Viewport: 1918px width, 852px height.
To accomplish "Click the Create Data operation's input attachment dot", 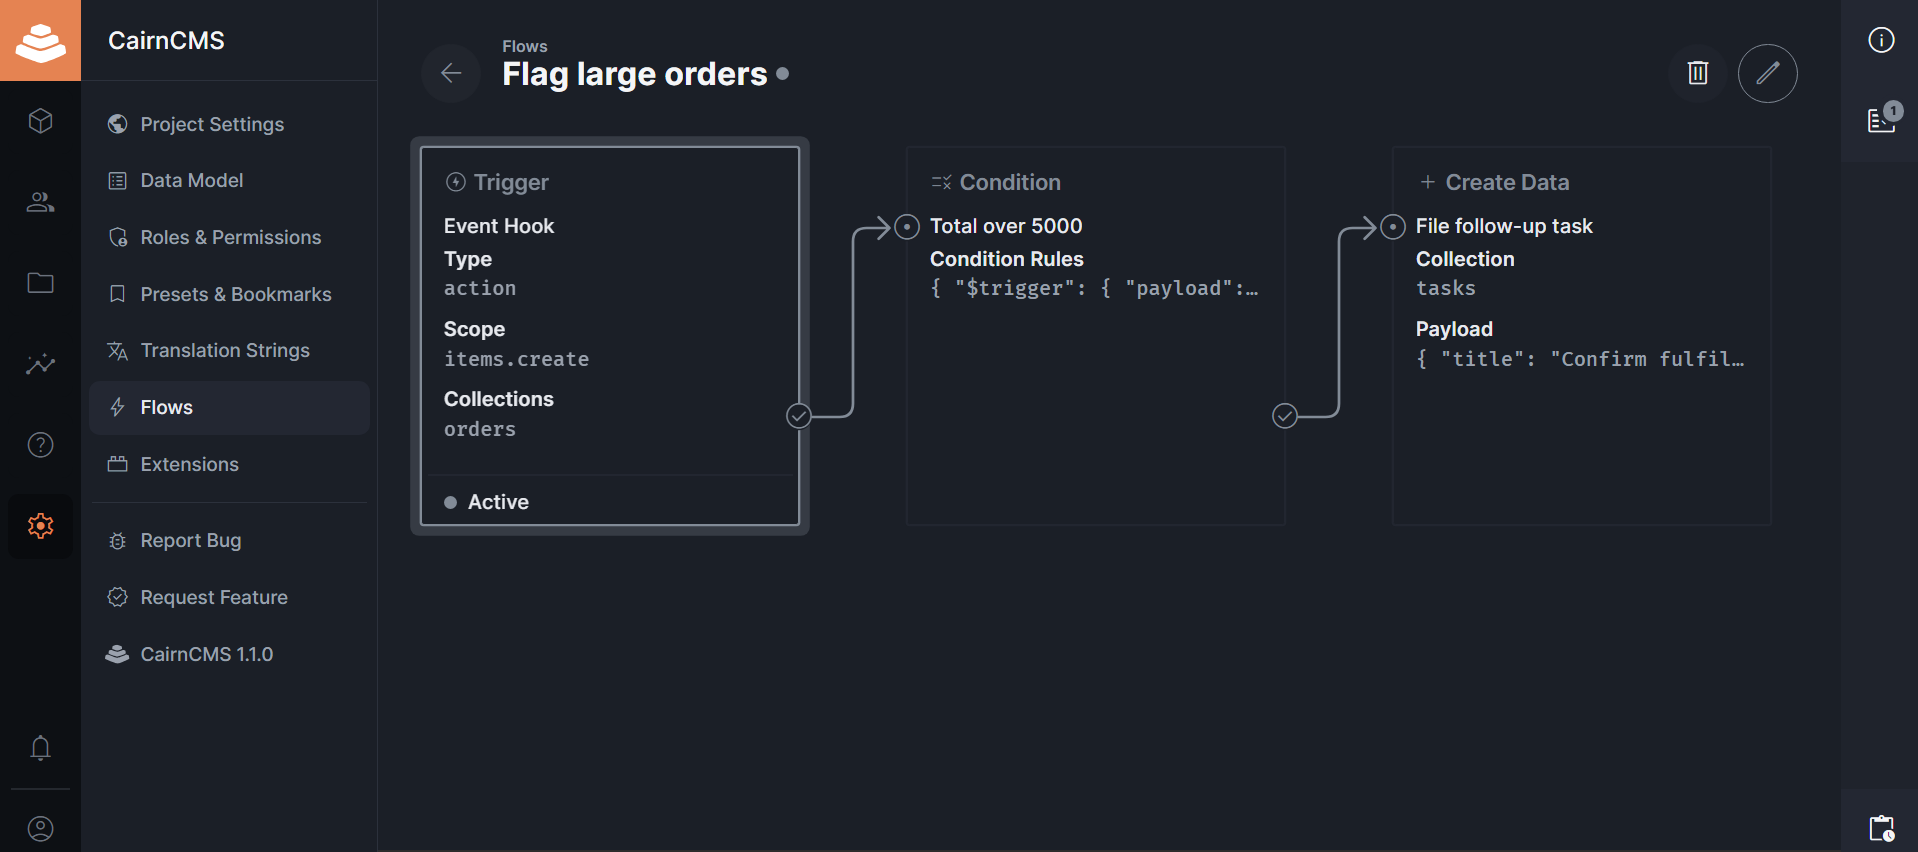I will [1393, 227].
